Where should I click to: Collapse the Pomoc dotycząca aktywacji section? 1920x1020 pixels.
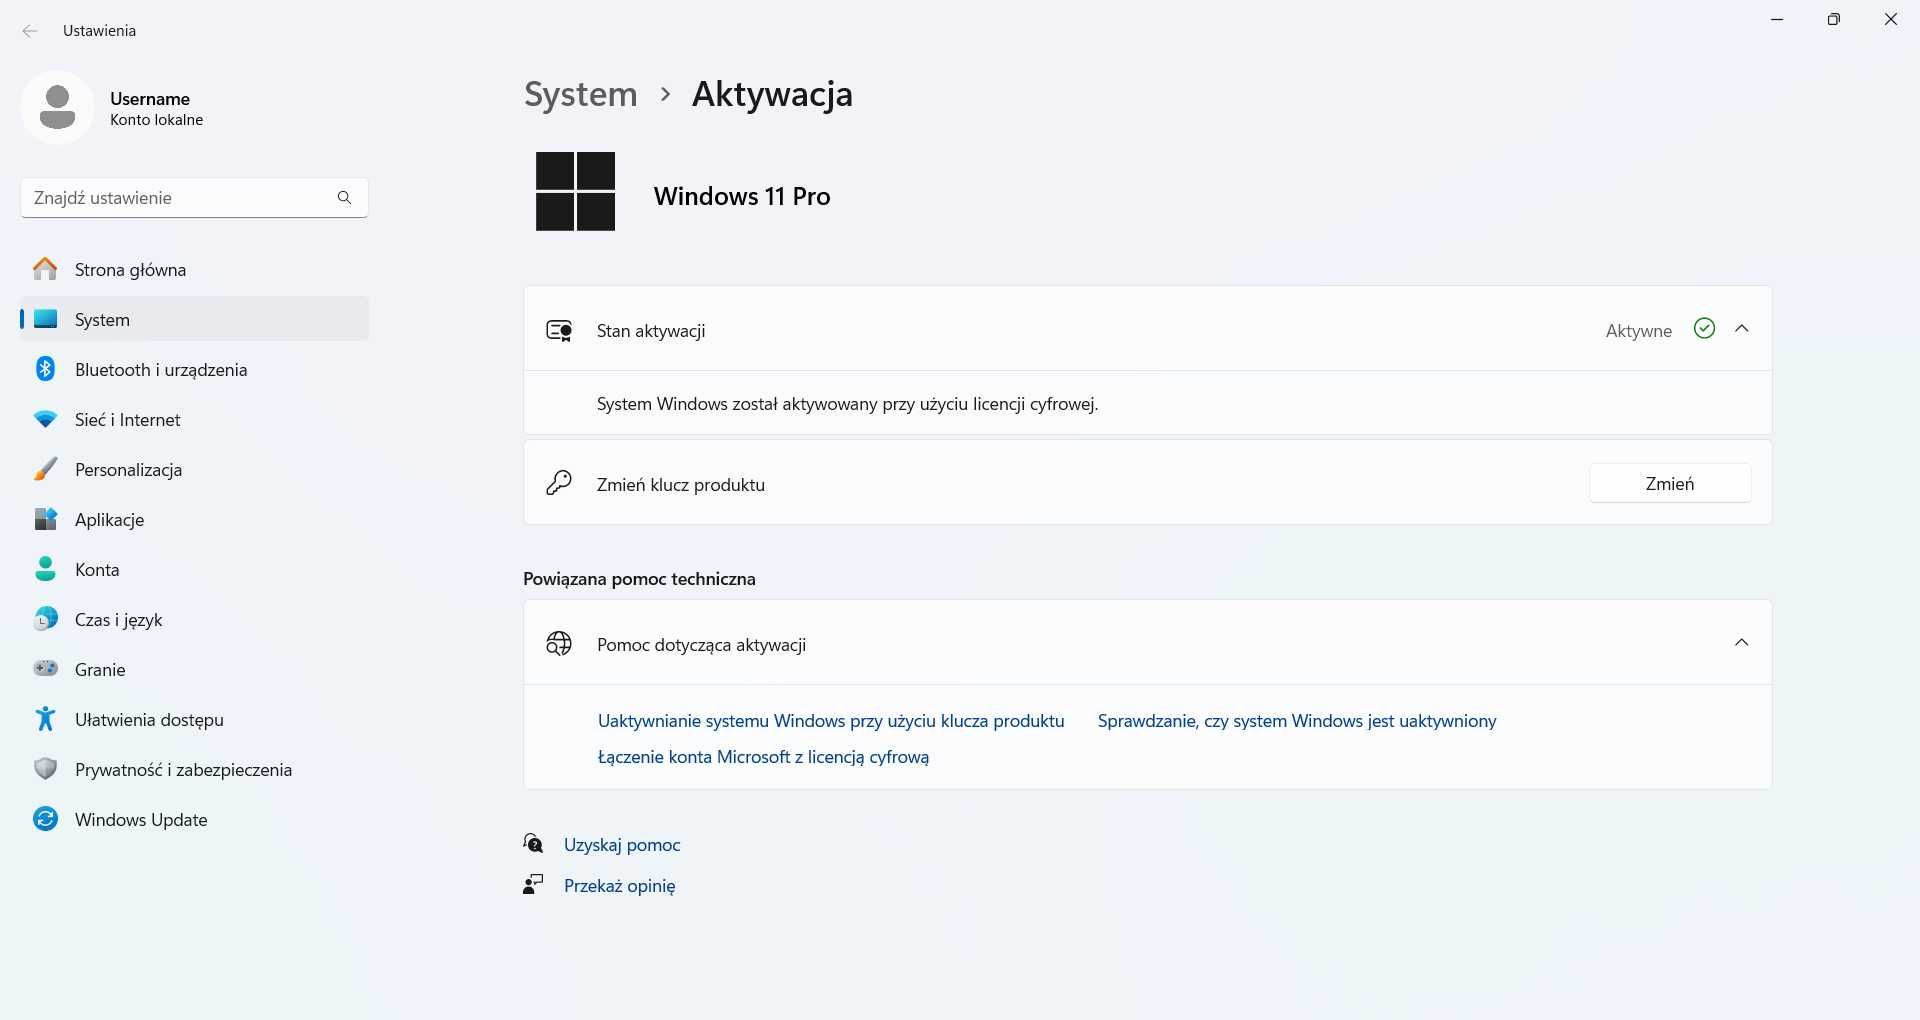1741,643
